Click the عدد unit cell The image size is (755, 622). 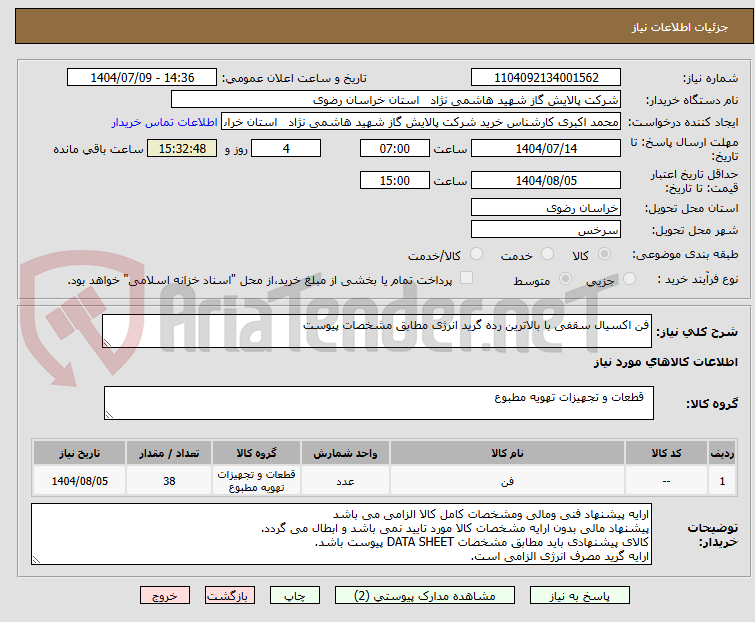click(345, 481)
